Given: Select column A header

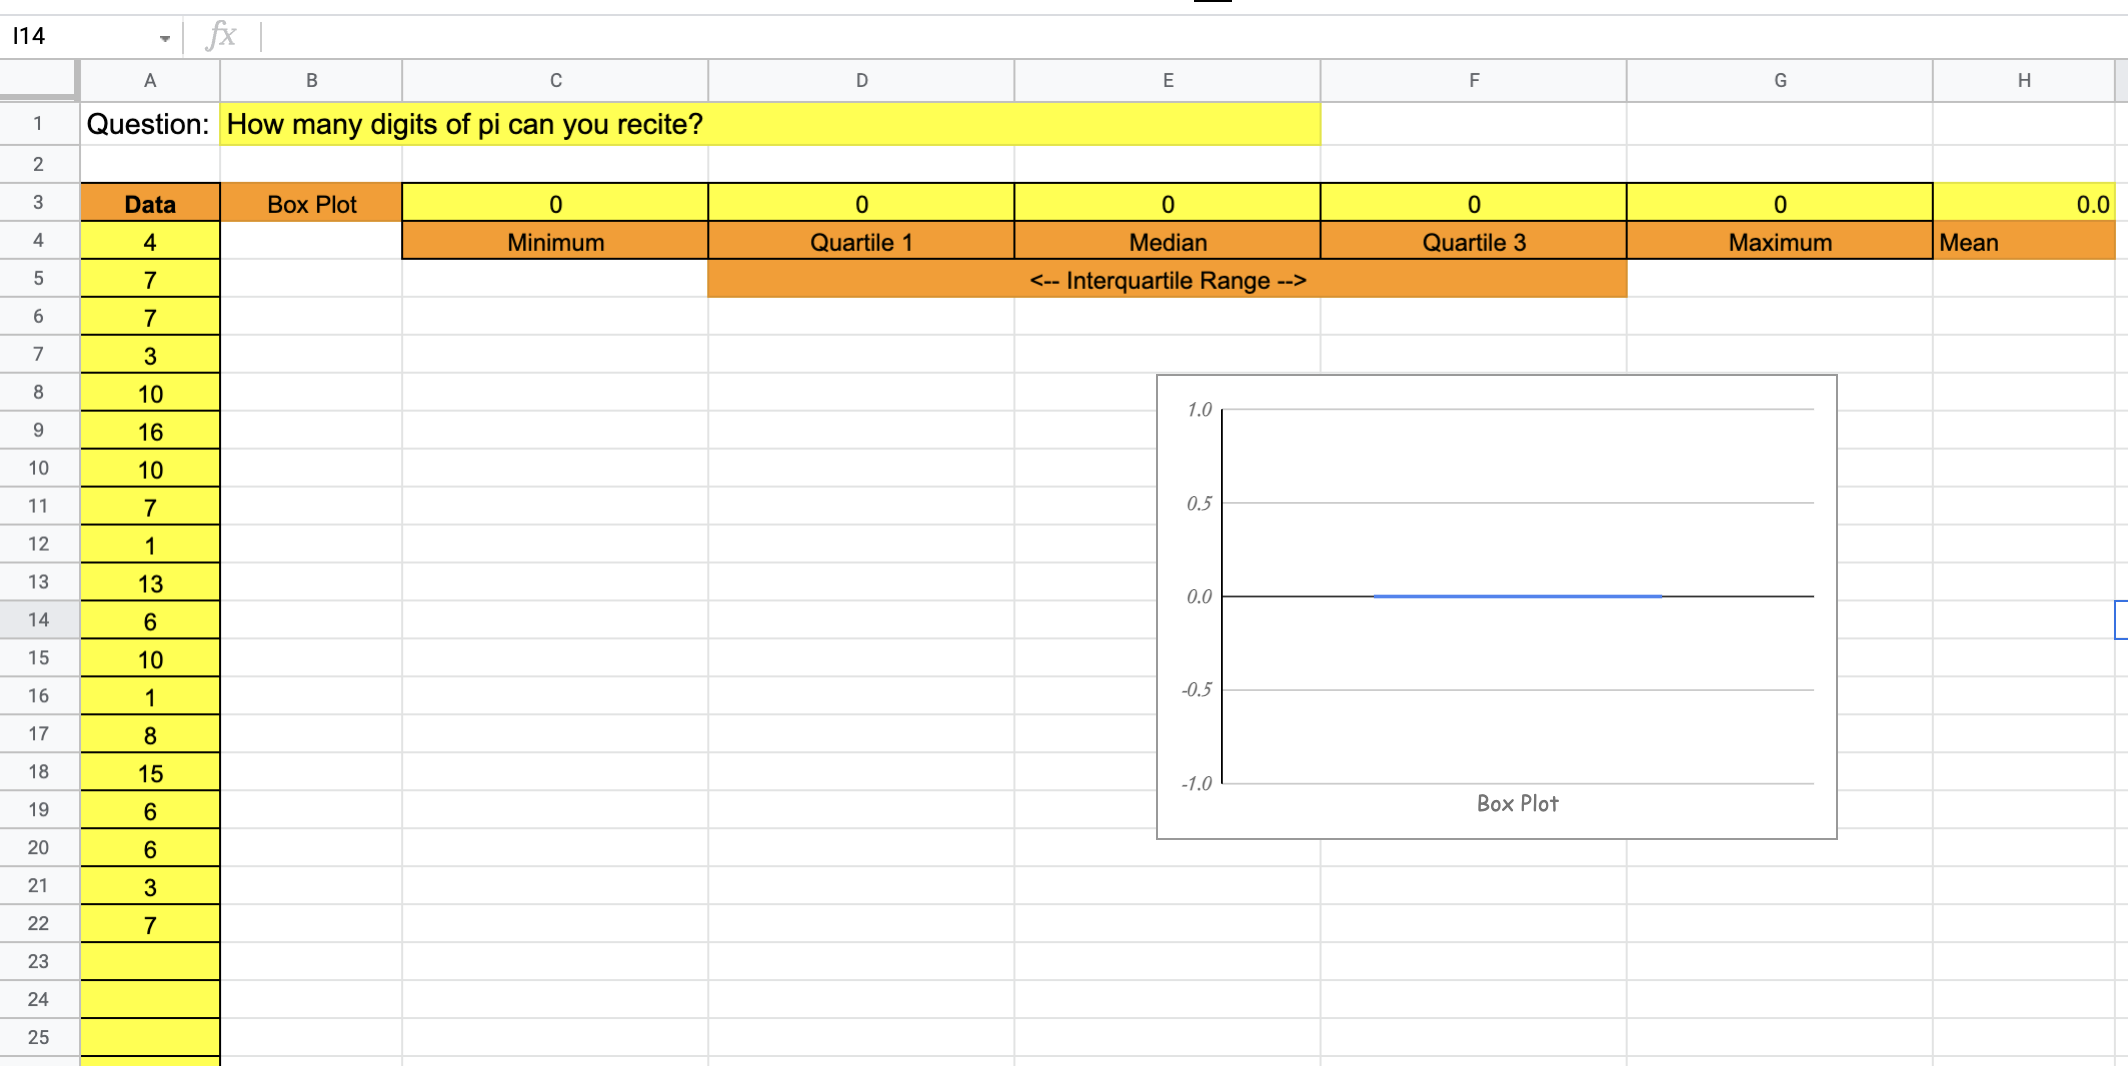Looking at the screenshot, I should point(150,80).
